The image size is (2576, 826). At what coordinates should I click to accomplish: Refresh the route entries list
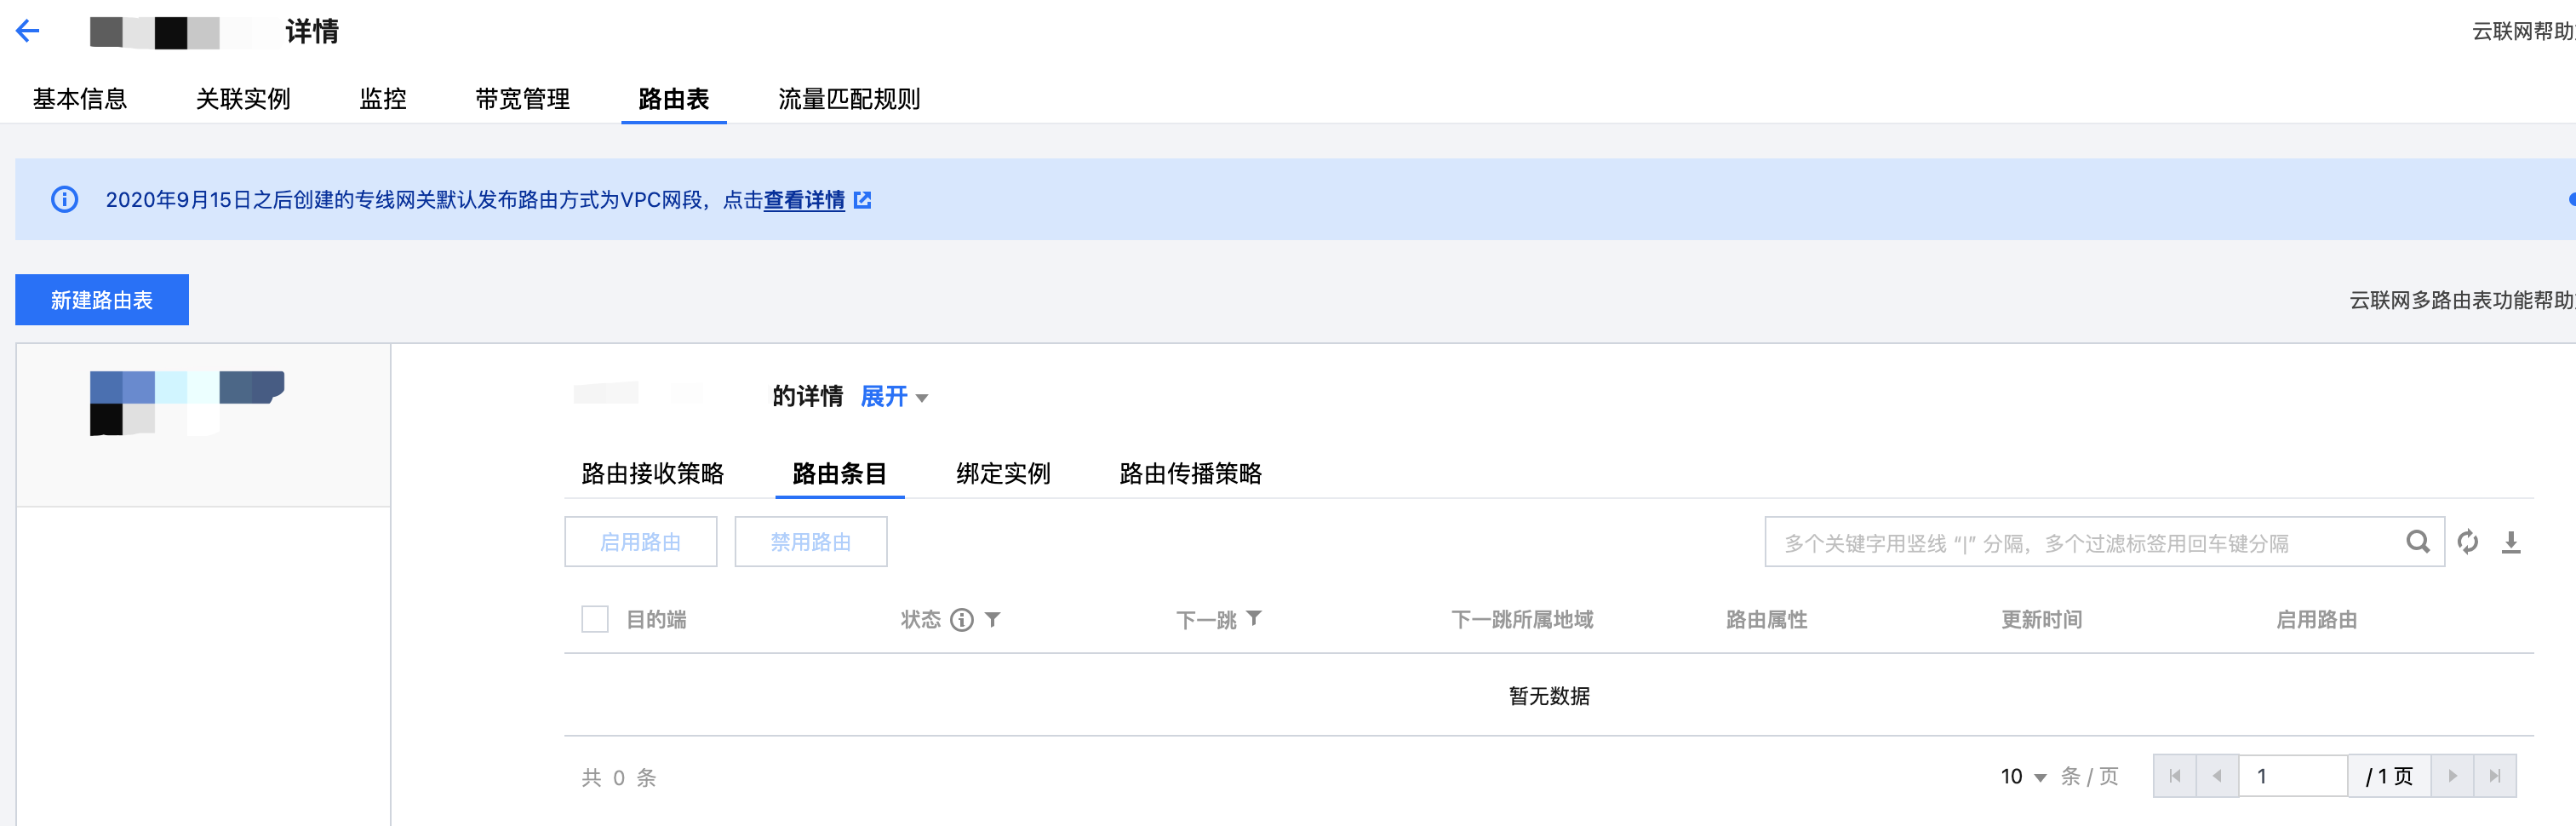(2467, 542)
